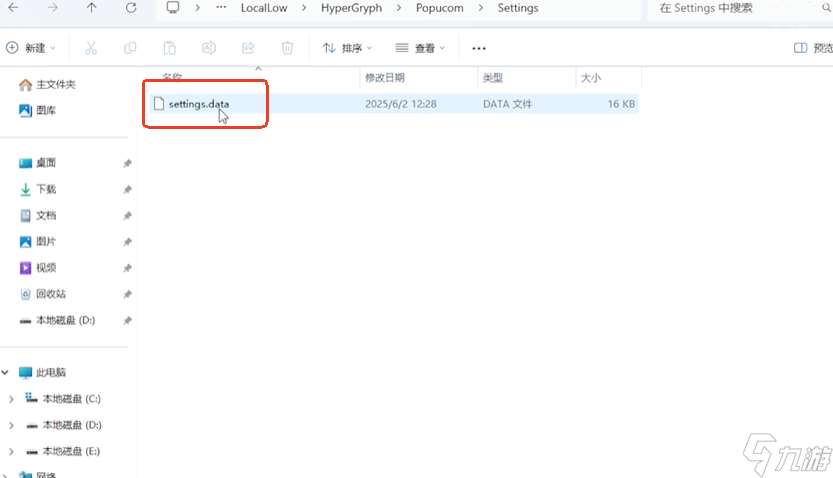Screen dimensions: 833x478
Task: Open the 排序 (Sort) dropdown menu
Action: click(347, 48)
